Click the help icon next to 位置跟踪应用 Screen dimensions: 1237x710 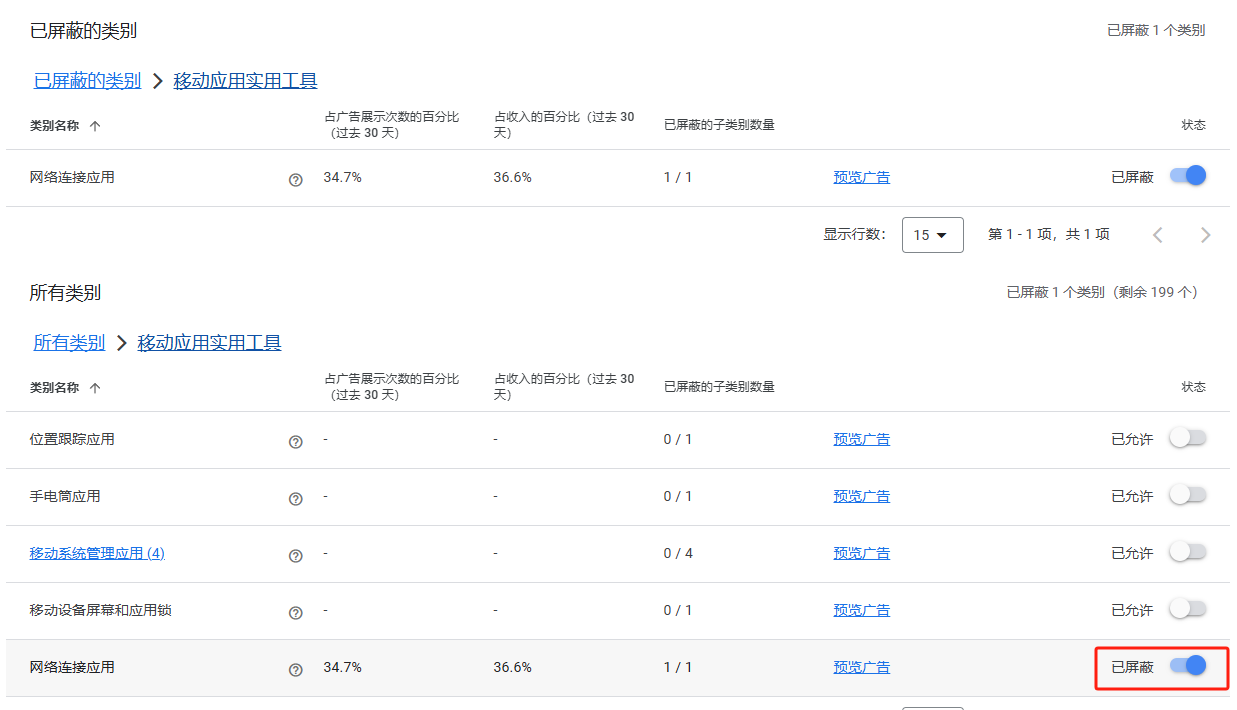(x=295, y=437)
